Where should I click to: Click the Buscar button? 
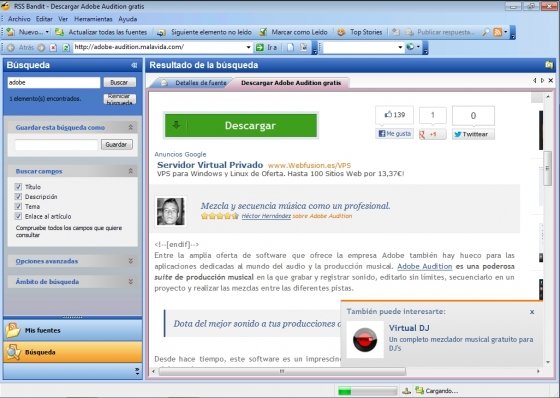(x=120, y=83)
